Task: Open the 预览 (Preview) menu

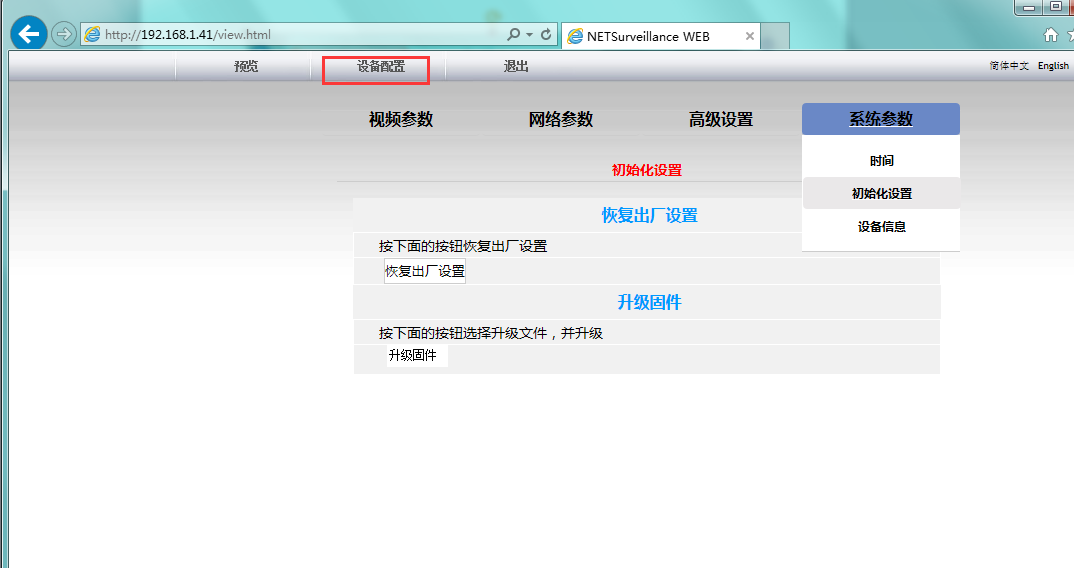Action: pos(245,66)
